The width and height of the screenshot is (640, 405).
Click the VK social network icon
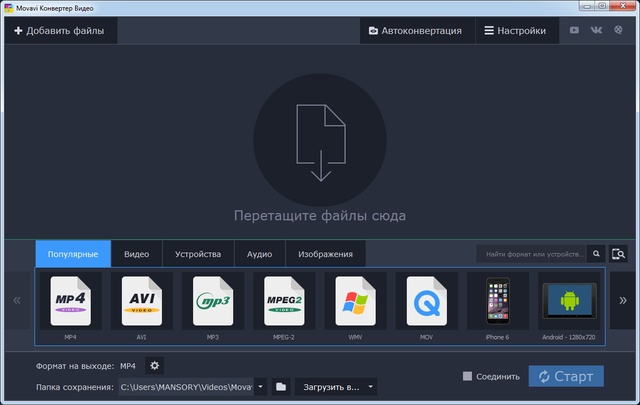pyautogui.click(x=596, y=31)
